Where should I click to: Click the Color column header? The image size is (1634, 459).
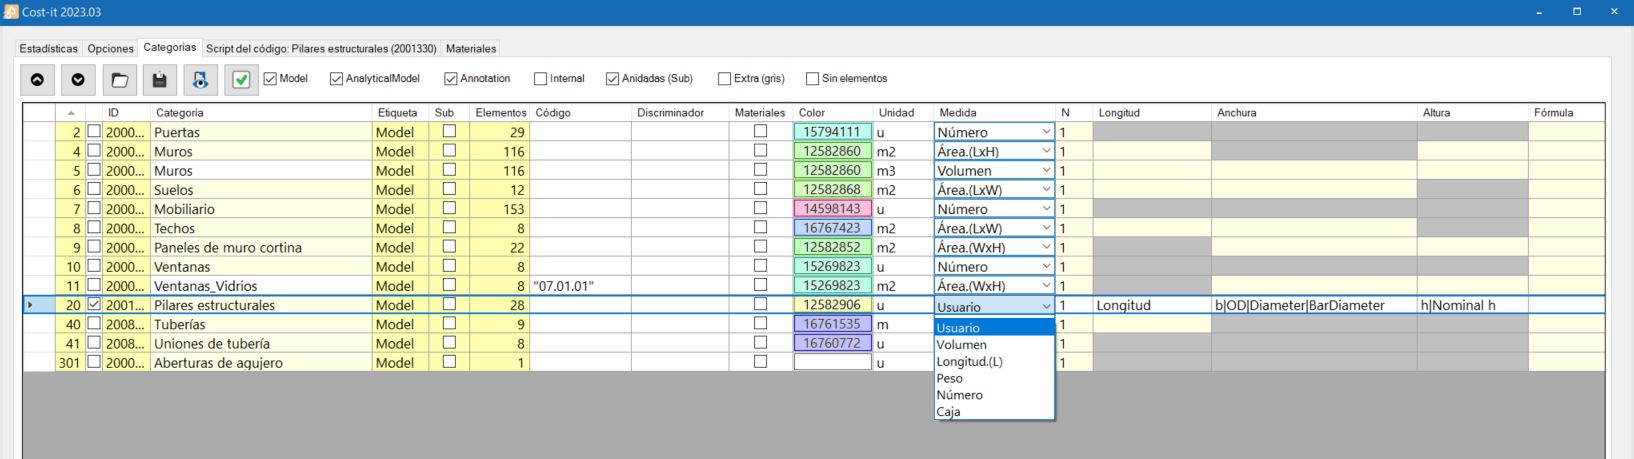[x=833, y=112]
